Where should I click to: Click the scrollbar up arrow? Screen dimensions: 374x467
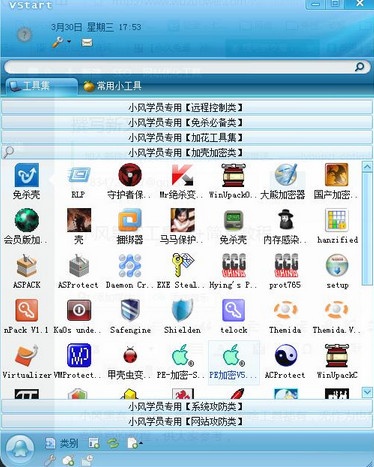(367, 167)
